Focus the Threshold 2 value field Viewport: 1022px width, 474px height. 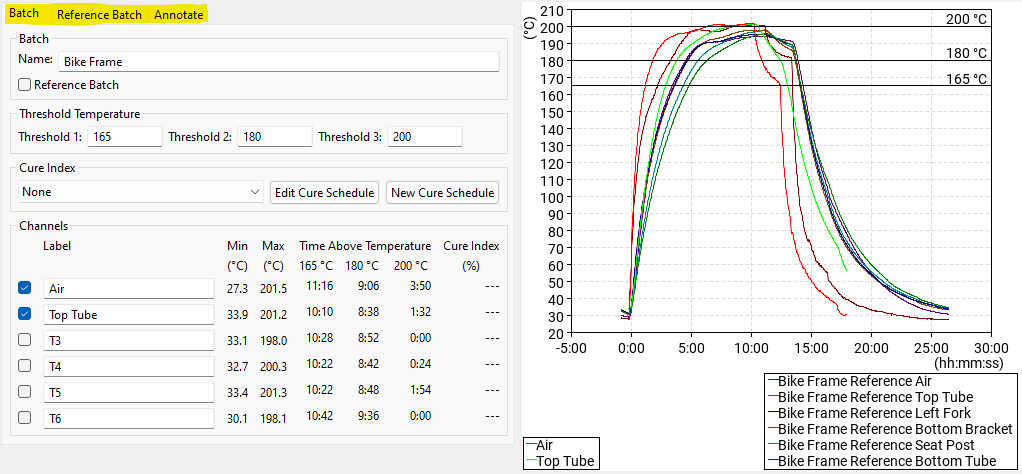[x=274, y=137]
